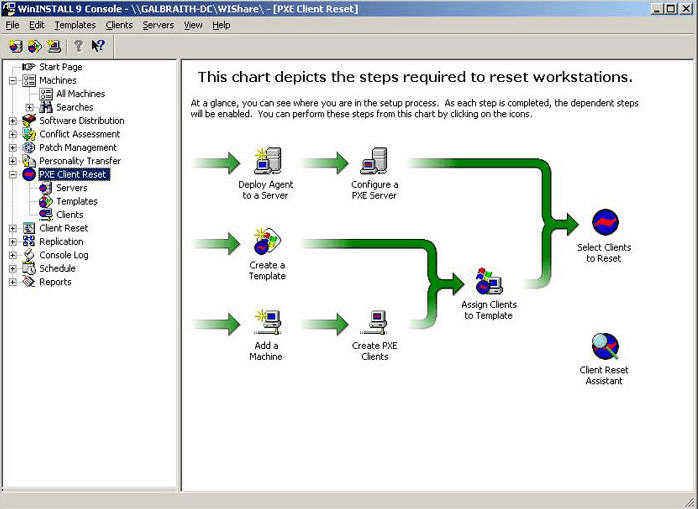Image resolution: width=698 pixels, height=509 pixels.
Task: Click the third toolbar computer icon
Action: click(54, 46)
